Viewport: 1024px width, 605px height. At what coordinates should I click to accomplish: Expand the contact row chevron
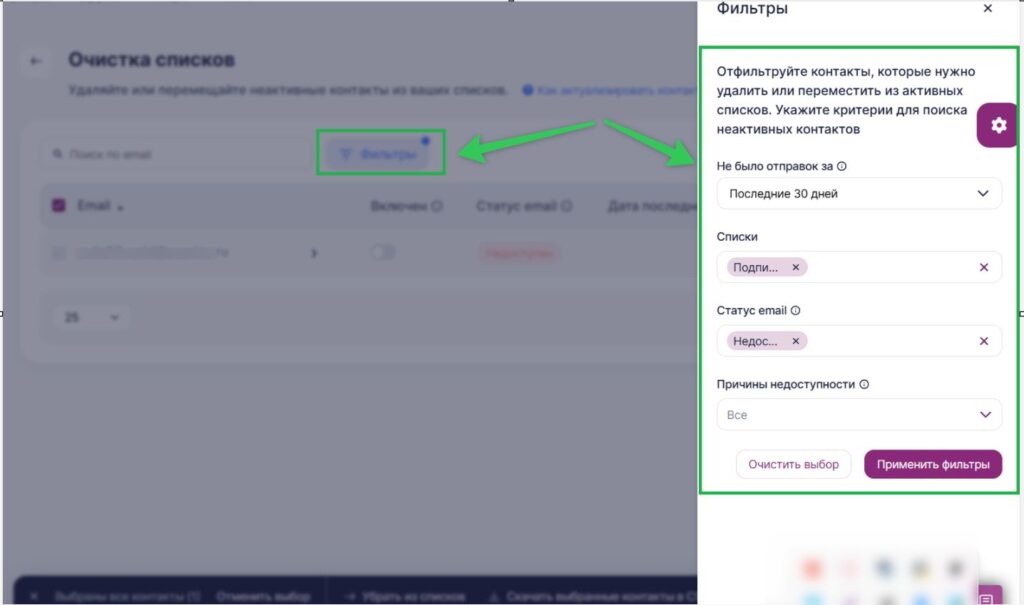pyautogui.click(x=314, y=253)
